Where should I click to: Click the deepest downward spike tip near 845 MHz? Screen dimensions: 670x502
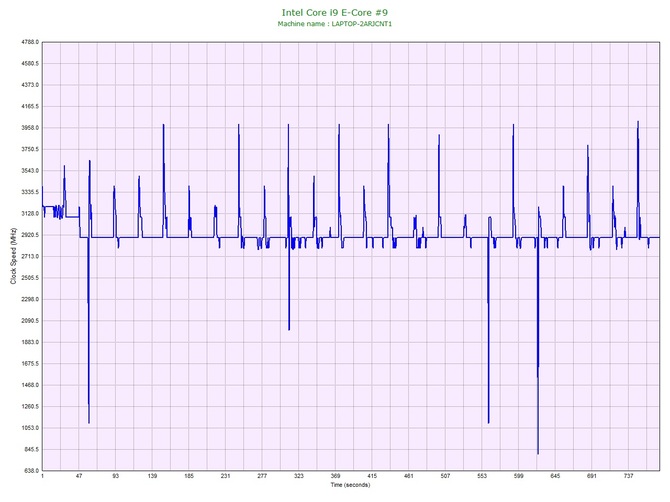[x=538, y=453]
